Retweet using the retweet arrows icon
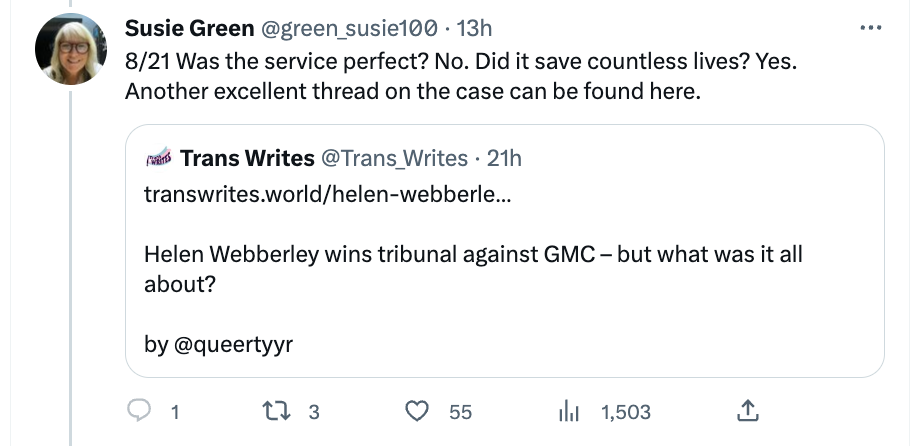Screen dimensions: 914x446 click(276, 412)
